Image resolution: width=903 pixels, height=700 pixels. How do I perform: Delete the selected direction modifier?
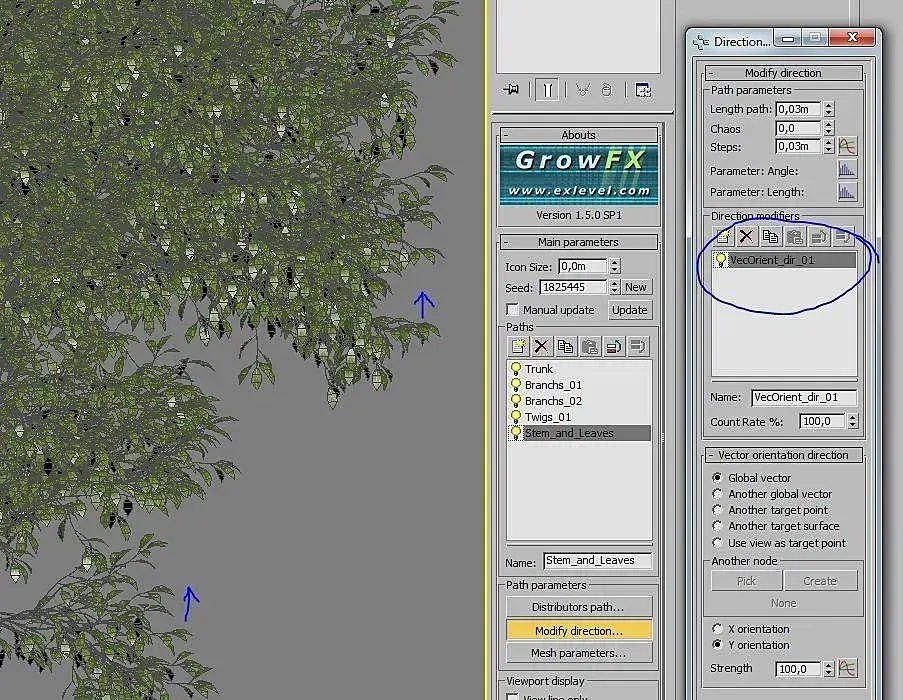[746, 237]
